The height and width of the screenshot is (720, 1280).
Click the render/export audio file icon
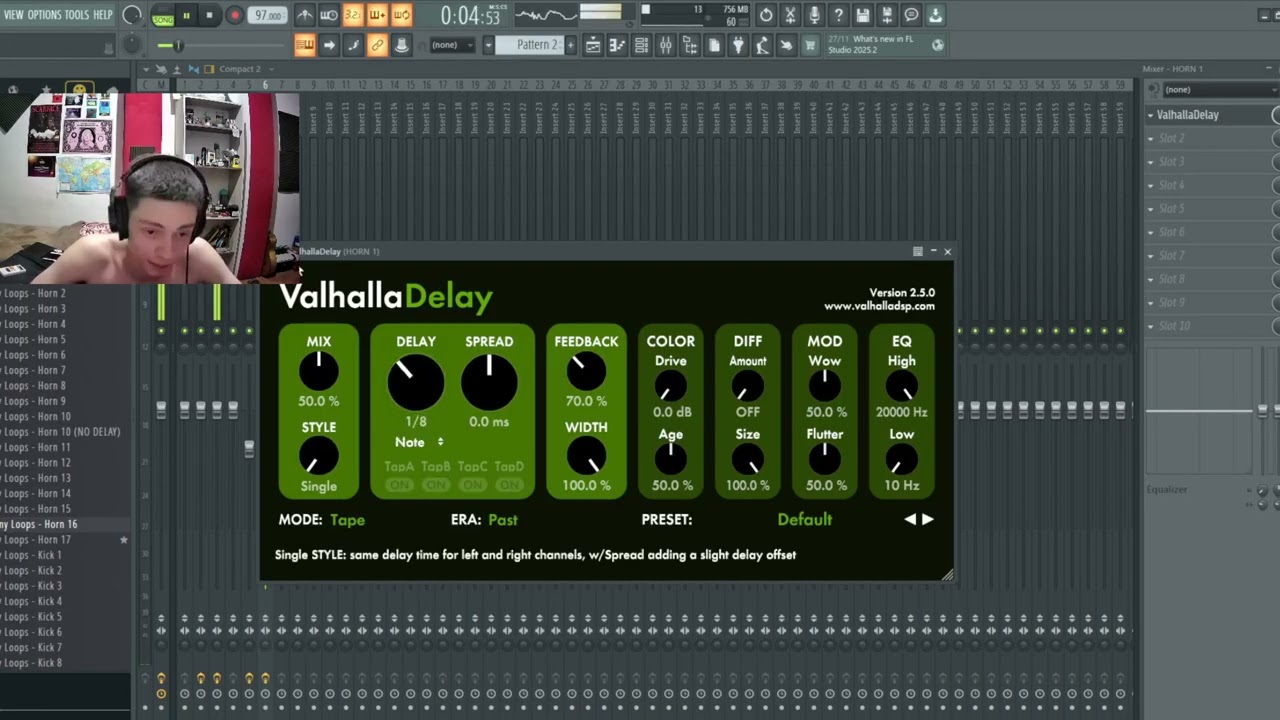point(887,15)
